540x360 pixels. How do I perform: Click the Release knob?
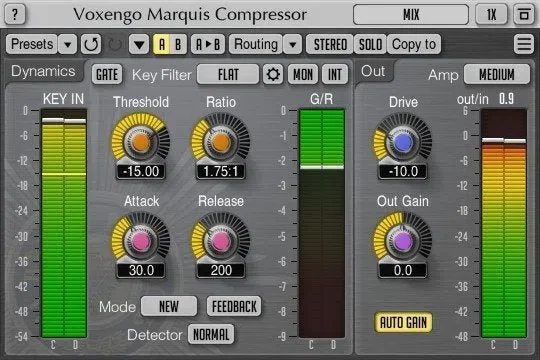click(220, 241)
